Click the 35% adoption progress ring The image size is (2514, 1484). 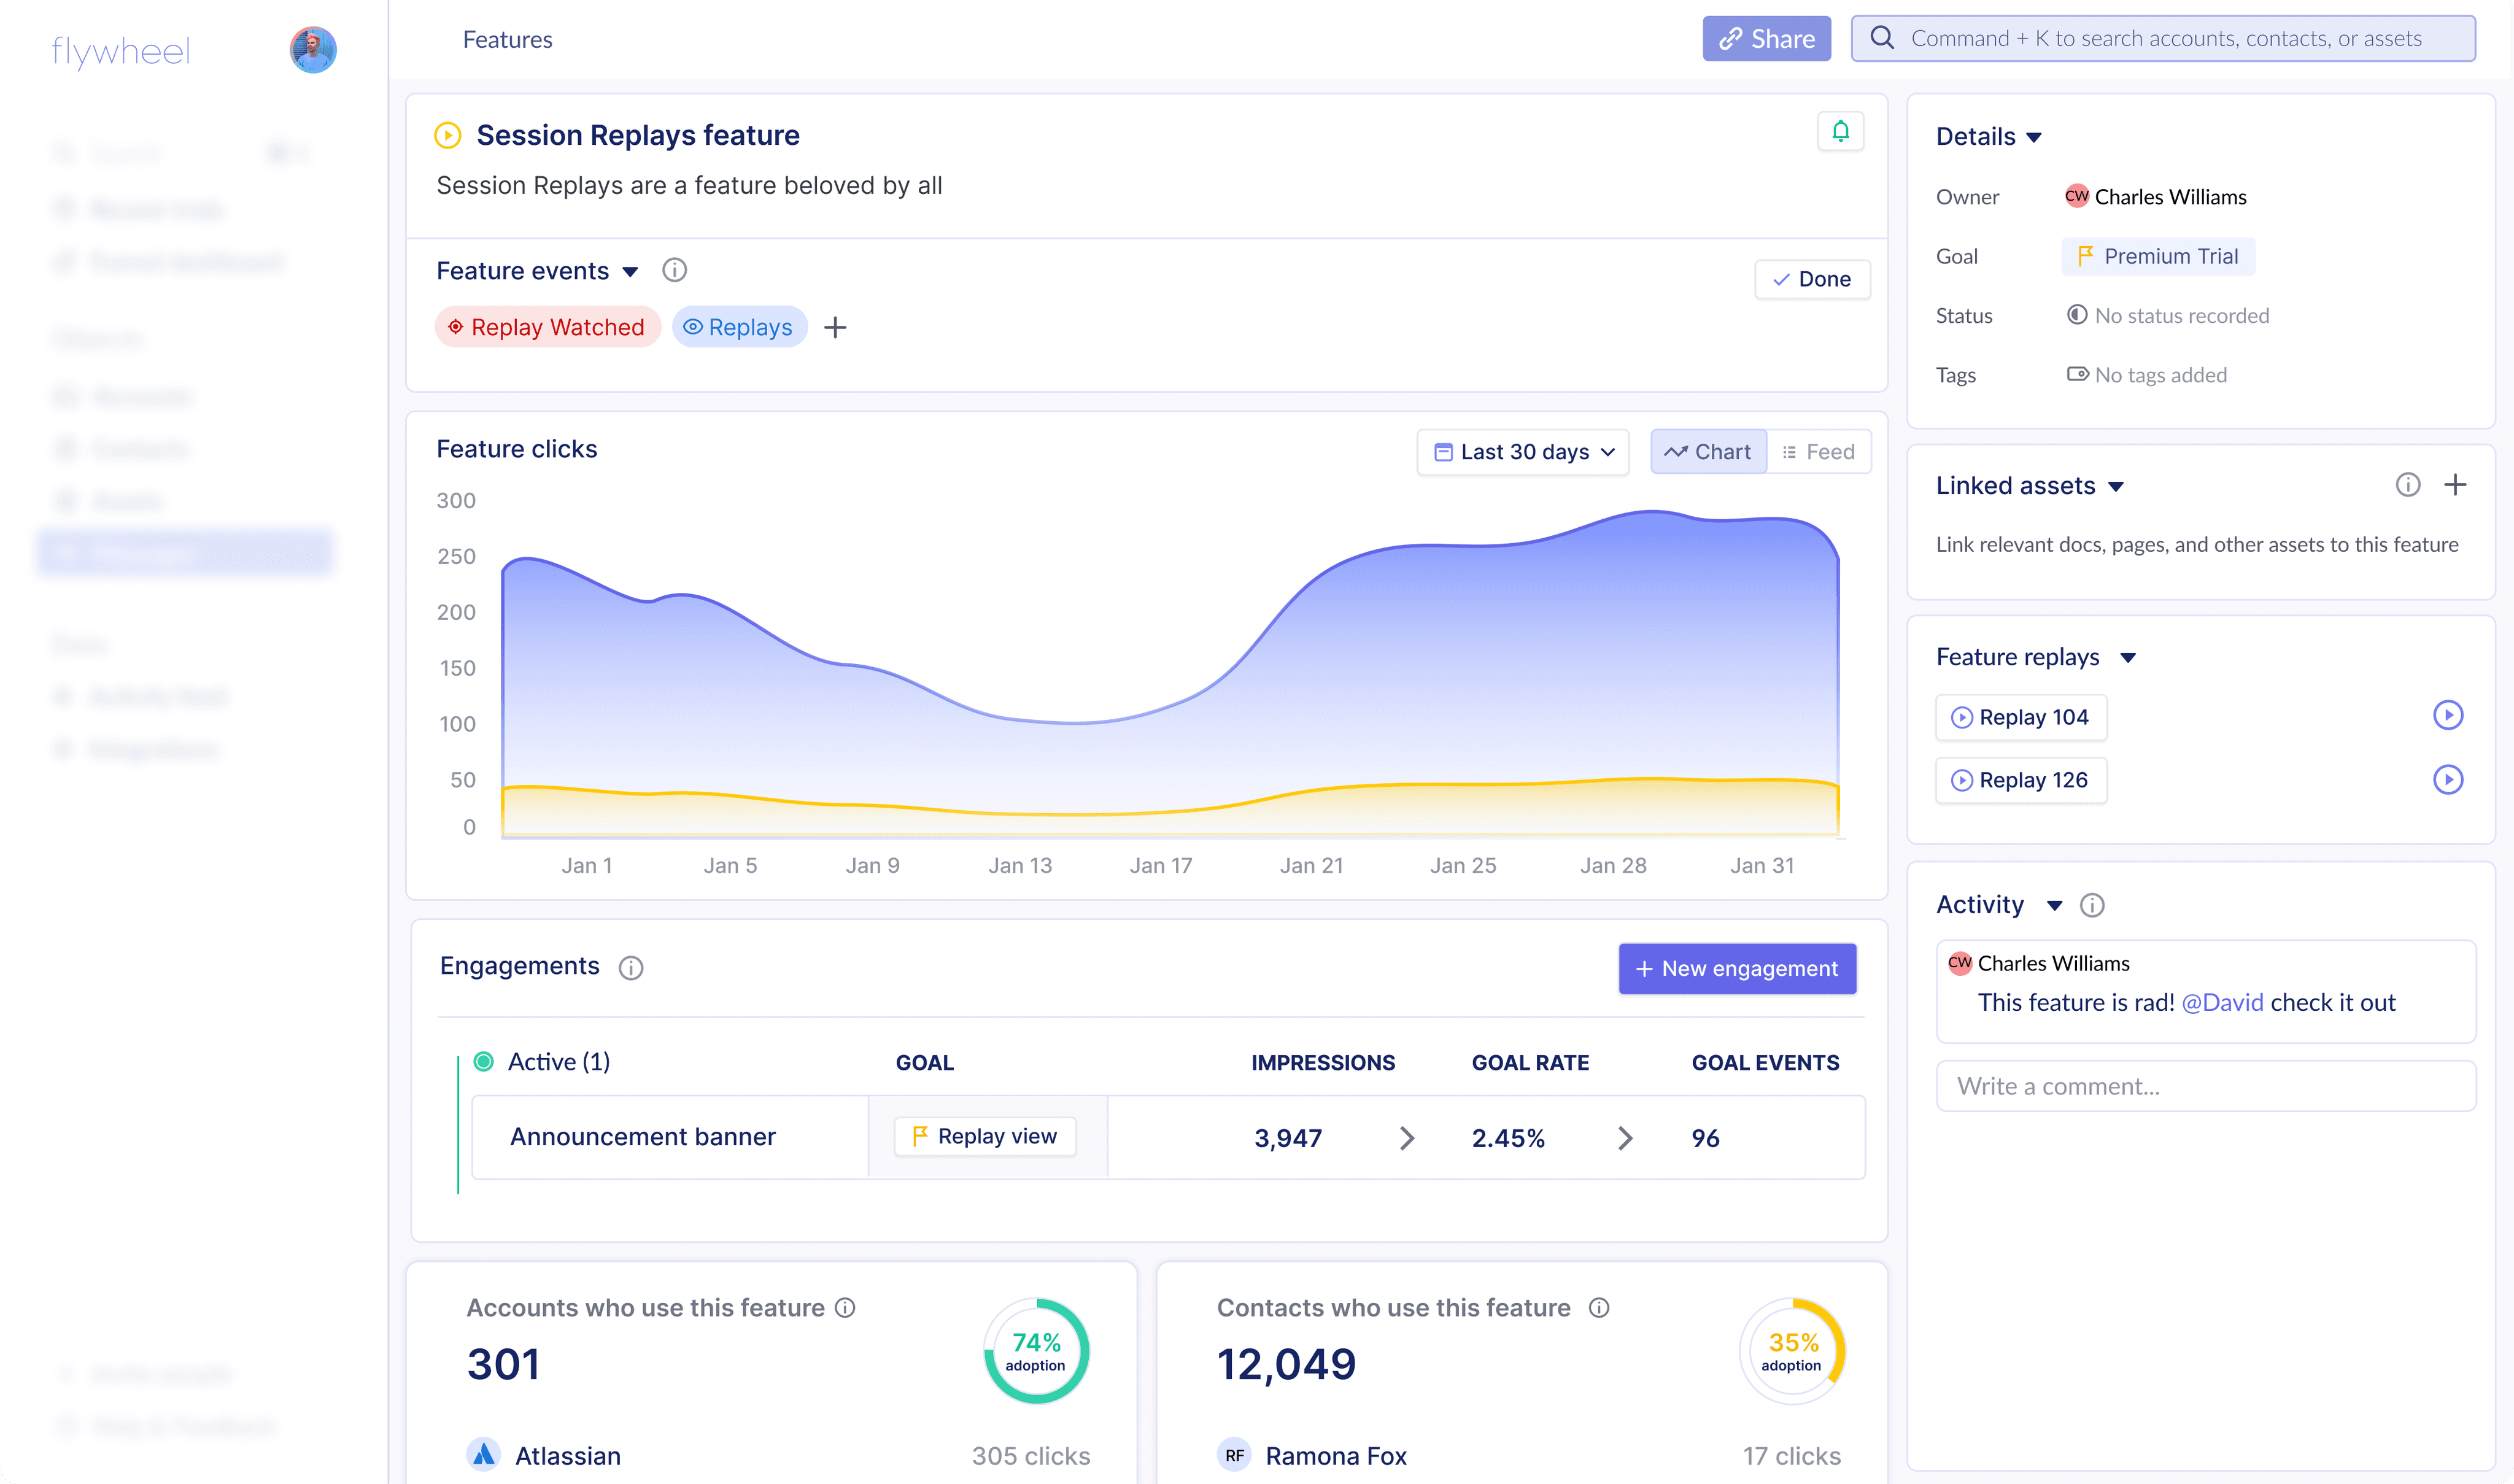point(1792,1350)
